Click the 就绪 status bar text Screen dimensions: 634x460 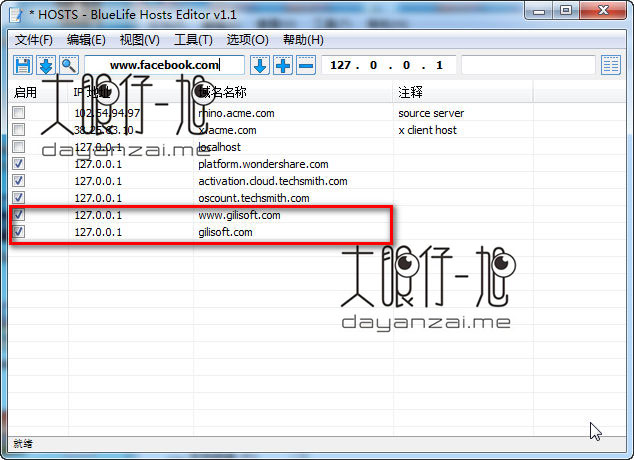(23, 444)
